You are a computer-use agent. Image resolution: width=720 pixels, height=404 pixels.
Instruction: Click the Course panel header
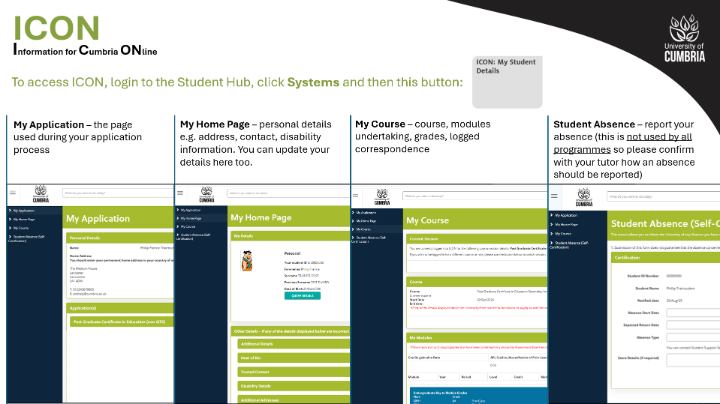(x=477, y=282)
